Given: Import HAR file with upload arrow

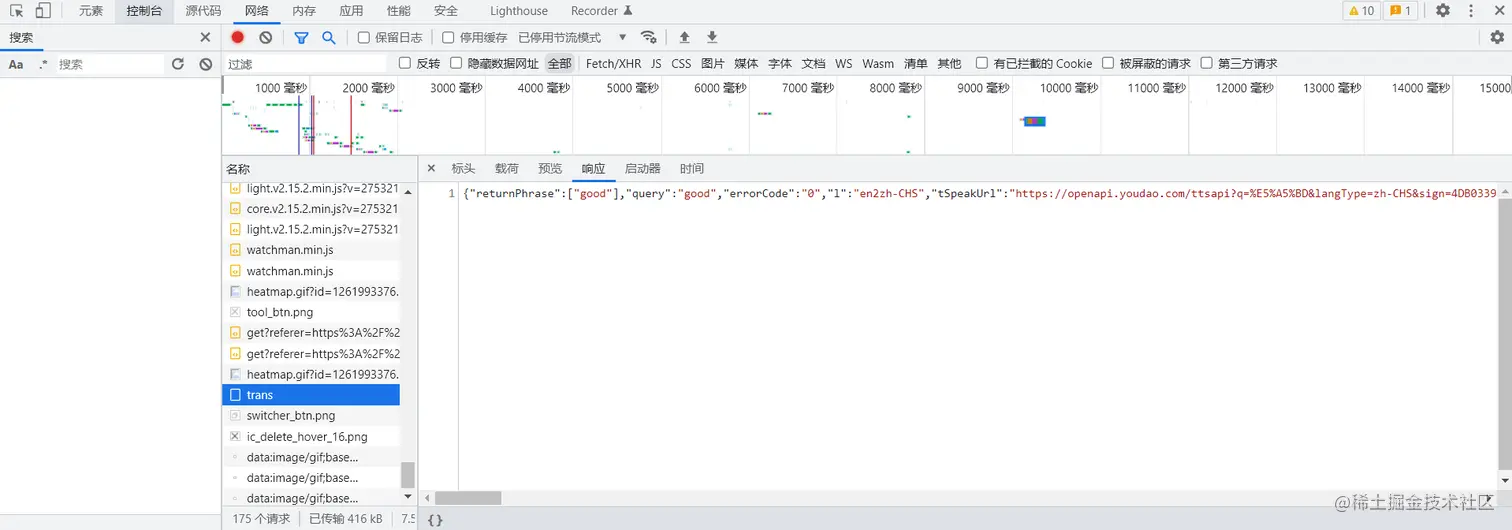Looking at the screenshot, I should coord(685,37).
